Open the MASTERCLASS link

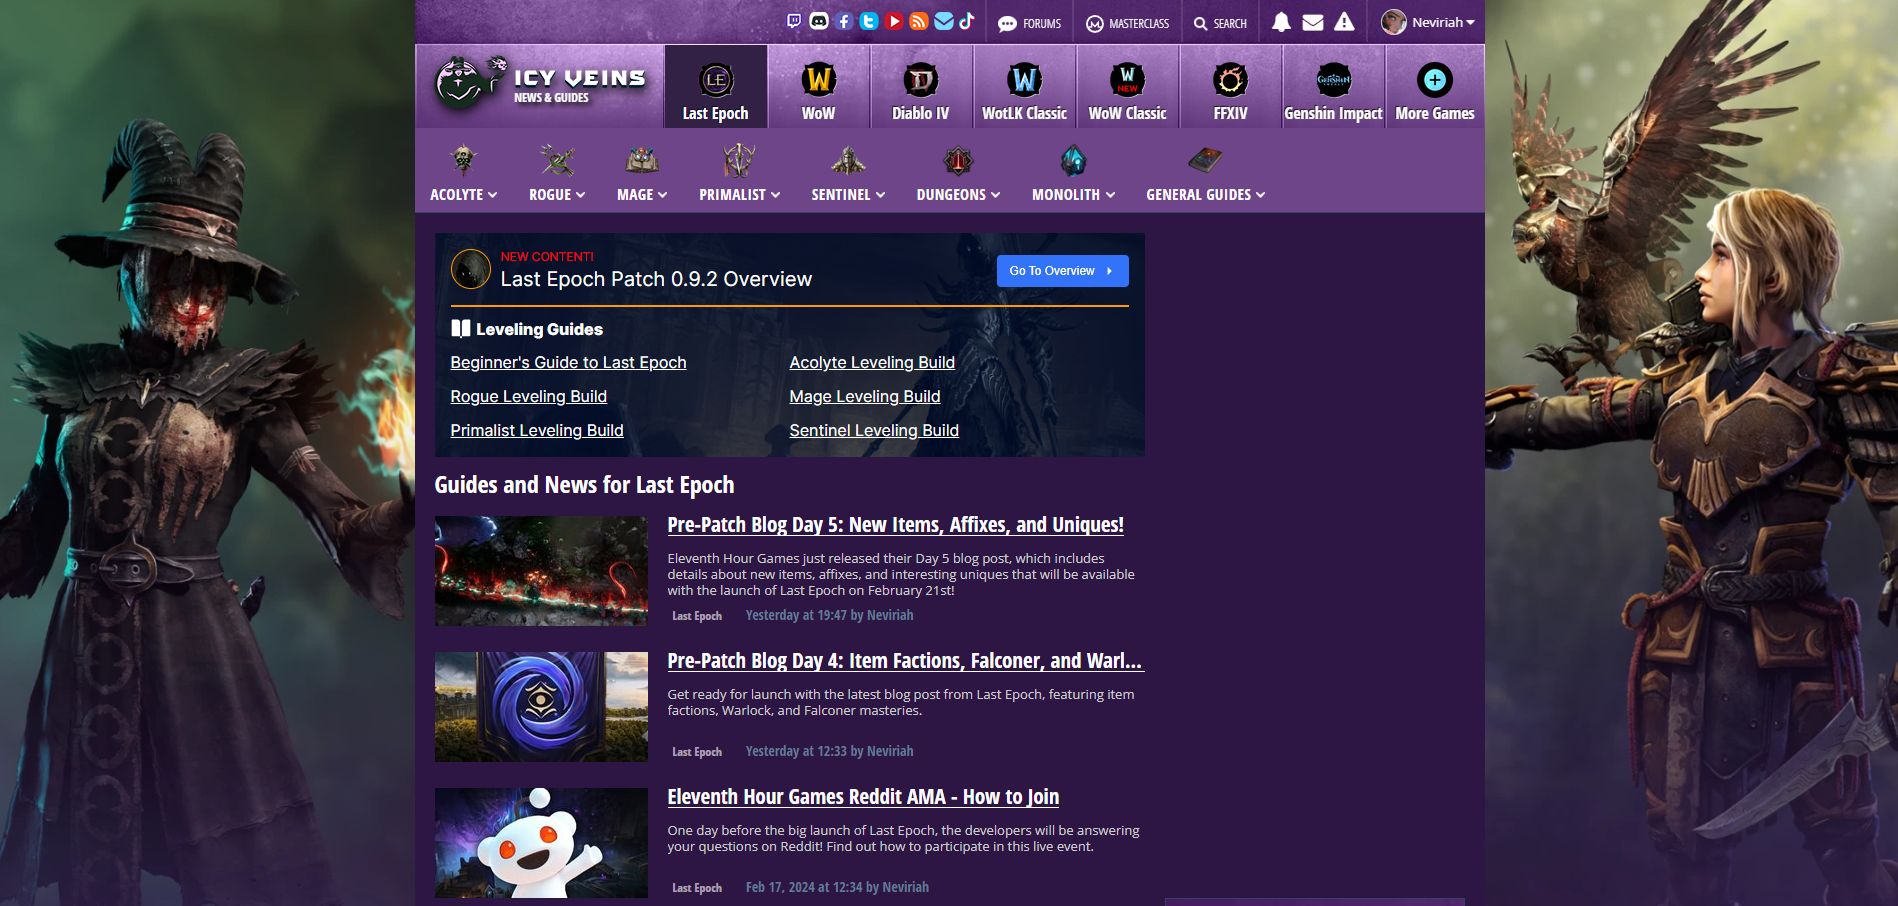(1127, 23)
